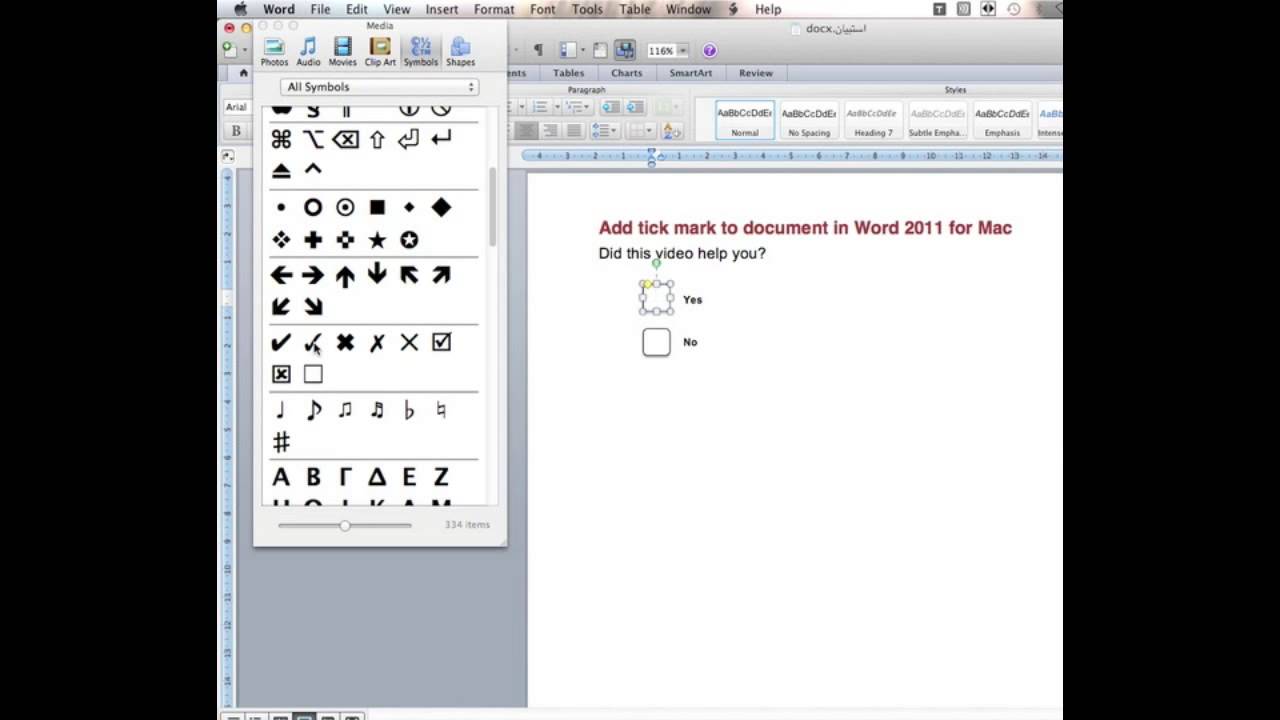Select justify paragraph button
The height and width of the screenshot is (720, 1280).
tap(574, 131)
